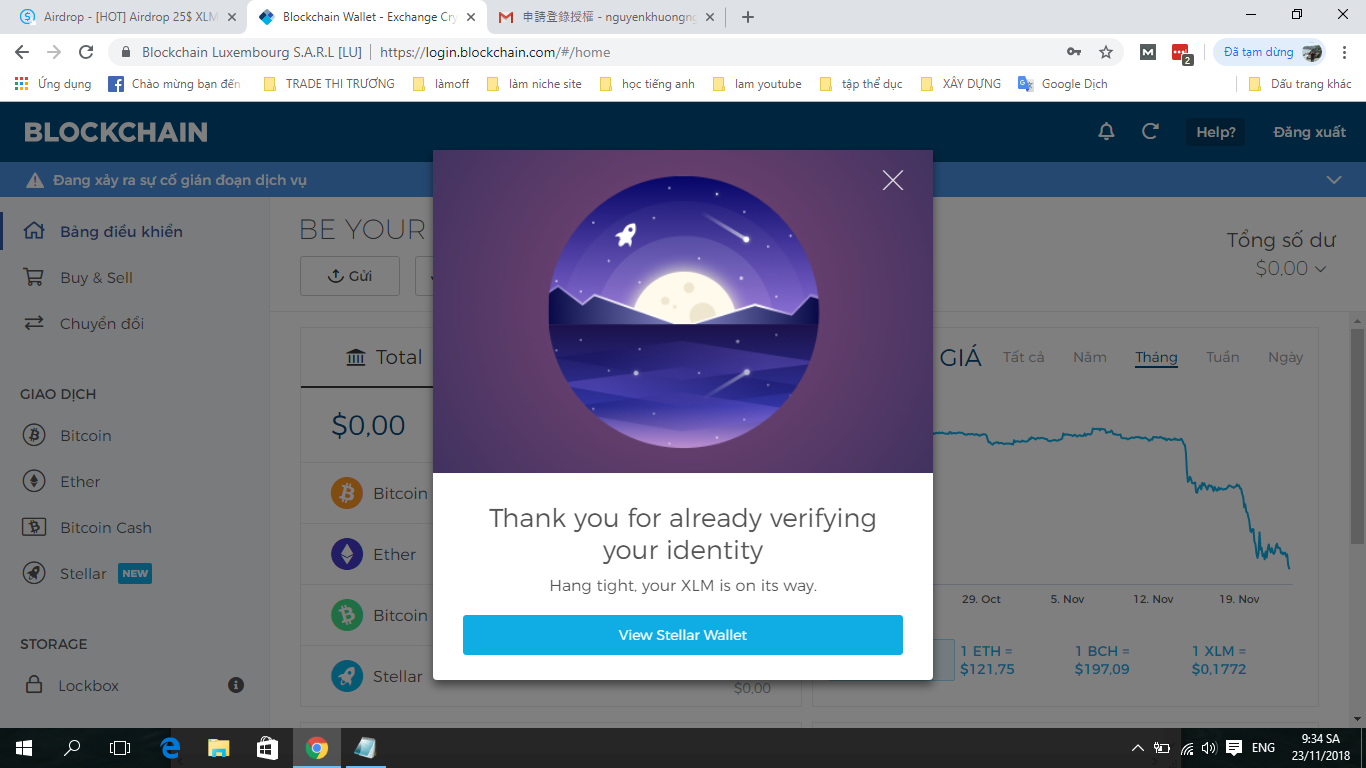Viewport: 1366px width, 768px height.
Task: Open Stellar rocket icon in sidebar
Action: 34,573
